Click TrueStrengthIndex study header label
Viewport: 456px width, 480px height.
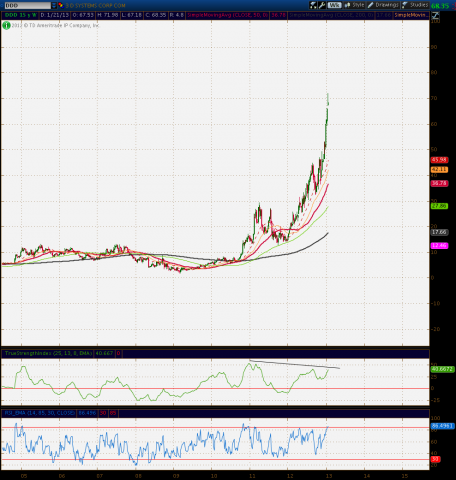tap(48, 353)
